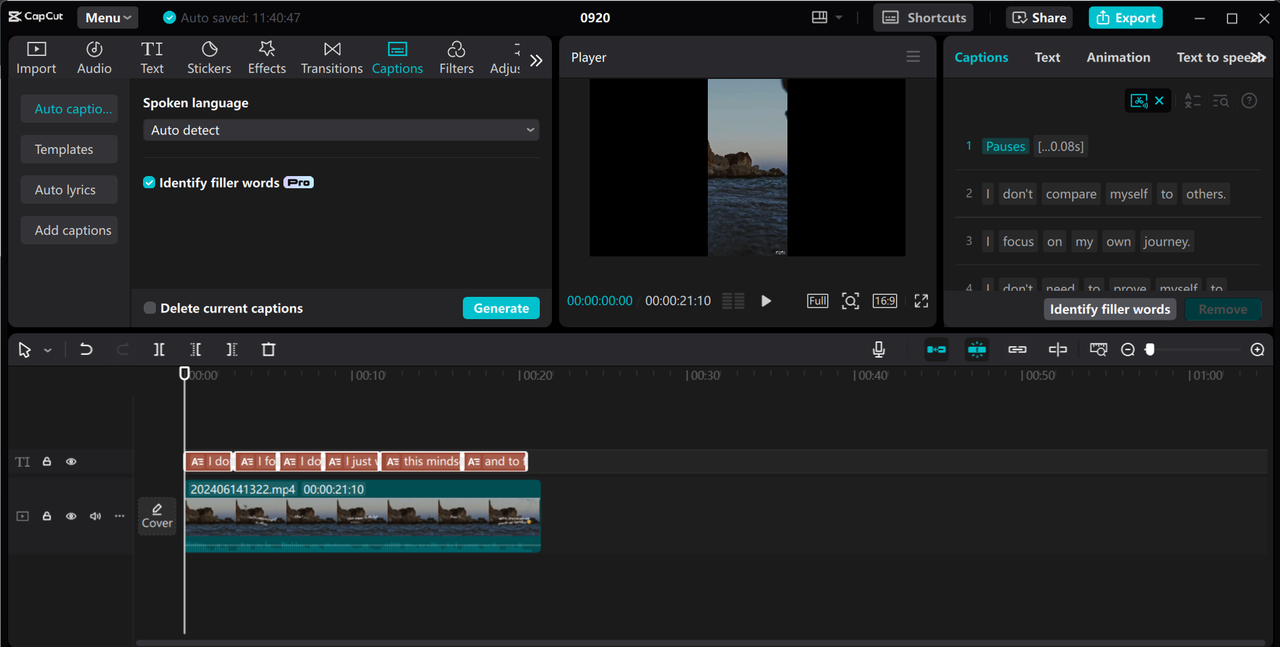
Task: Open the Import panel
Action: point(36,58)
